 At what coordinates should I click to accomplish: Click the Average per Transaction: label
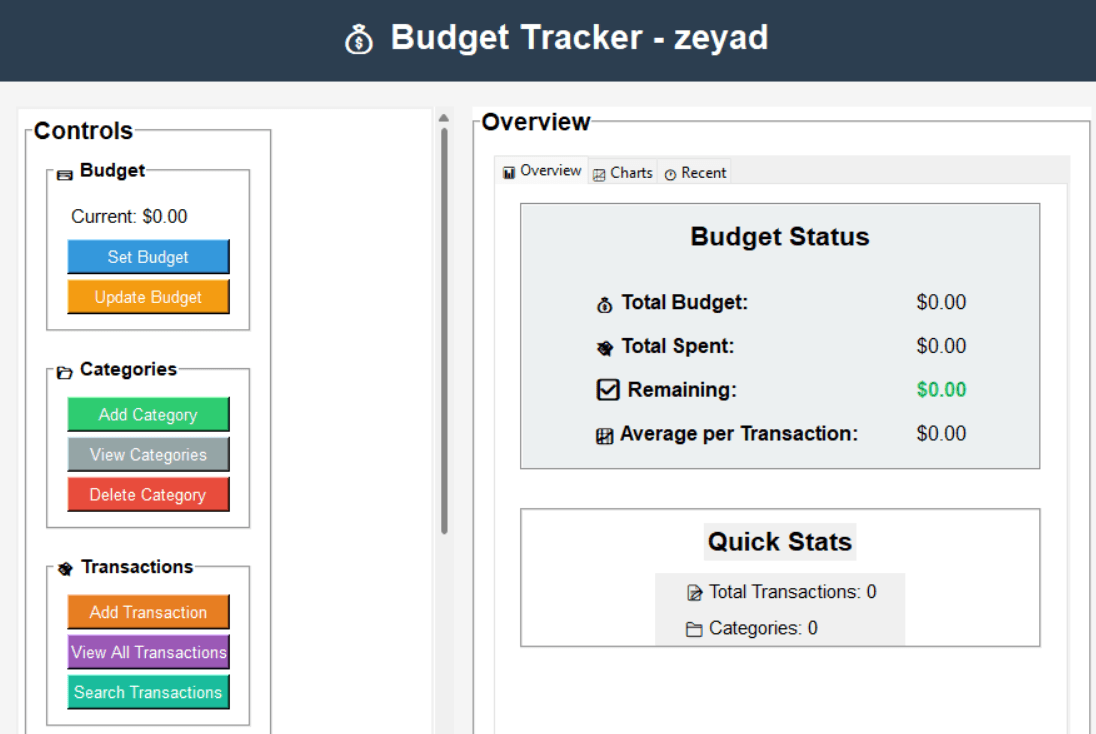pos(739,433)
